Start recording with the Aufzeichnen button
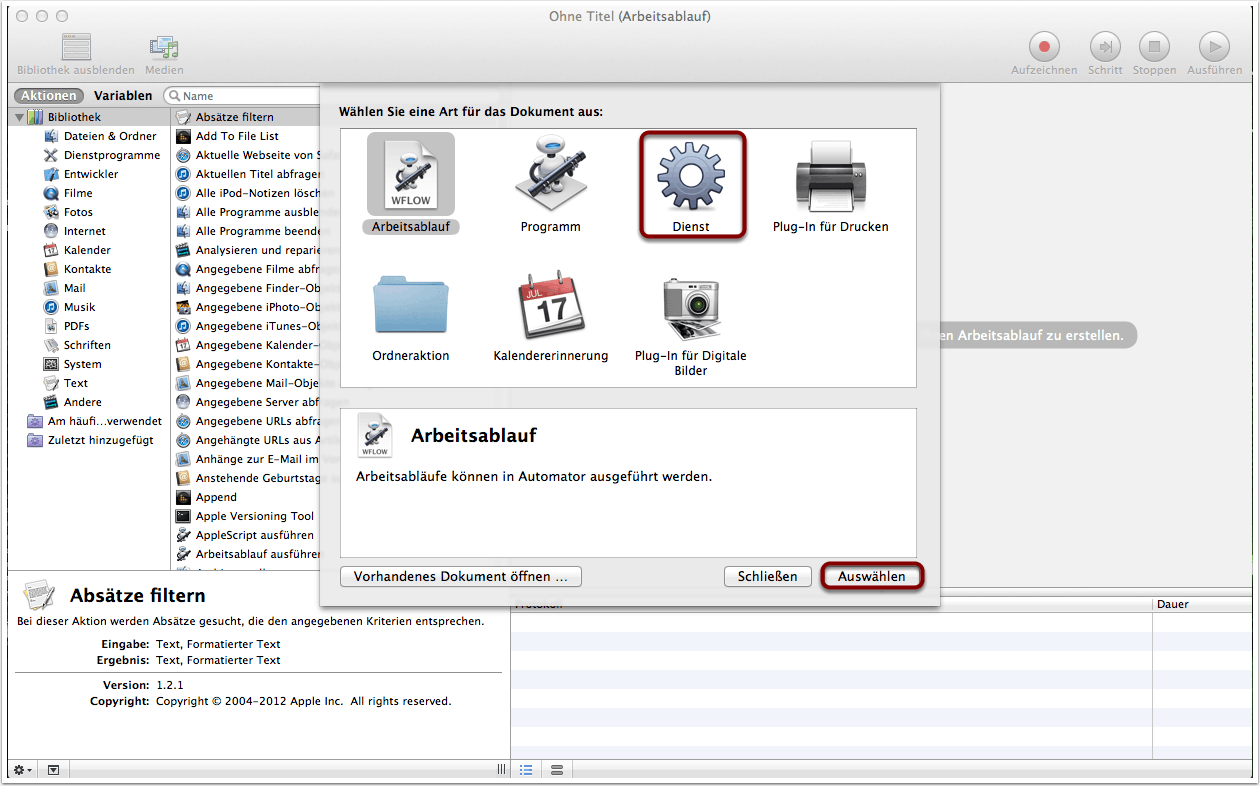This screenshot has width=1260, height=786. tap(1045, 46)
